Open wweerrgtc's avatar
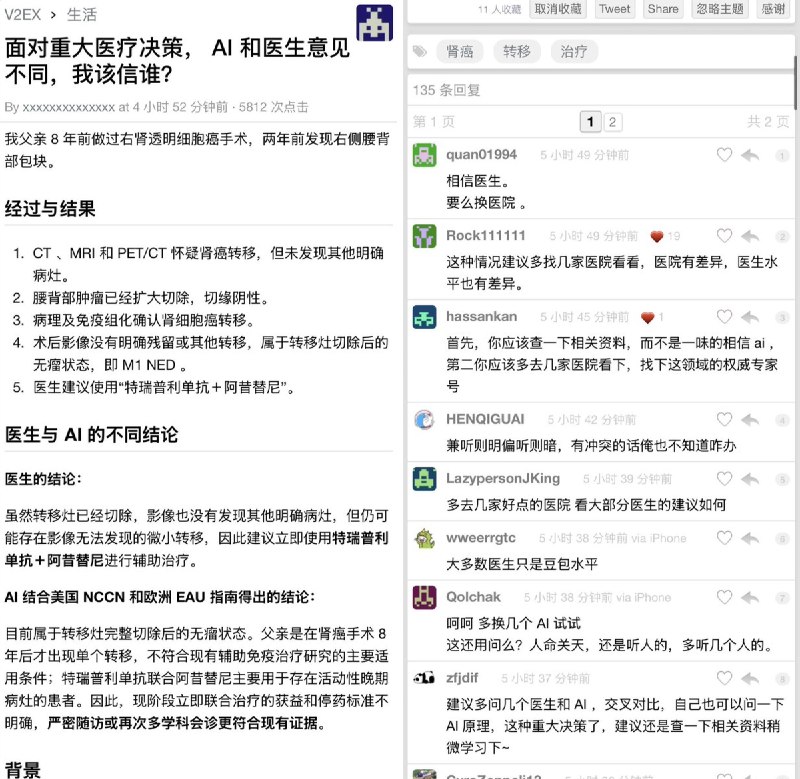Image resolution: width=800 pixels, height=779 pixels. [424, 538]
